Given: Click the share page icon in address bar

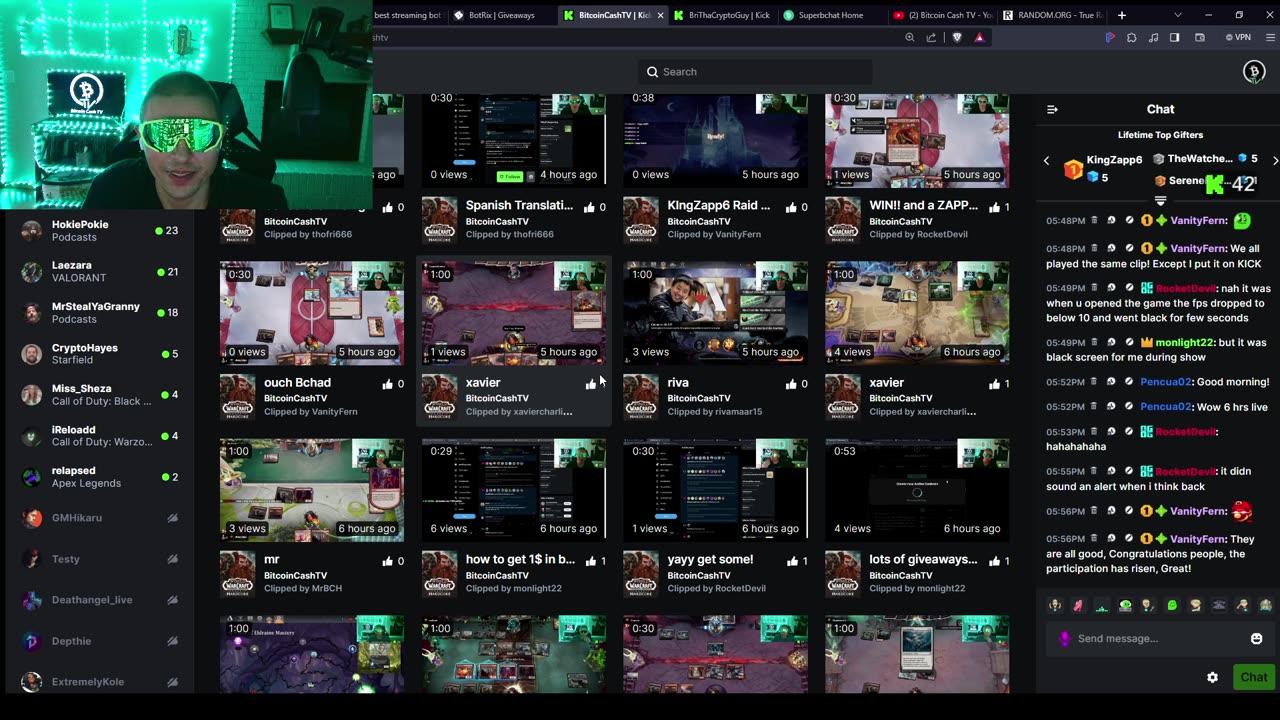Looking at the screenshot, I should 931,37.
